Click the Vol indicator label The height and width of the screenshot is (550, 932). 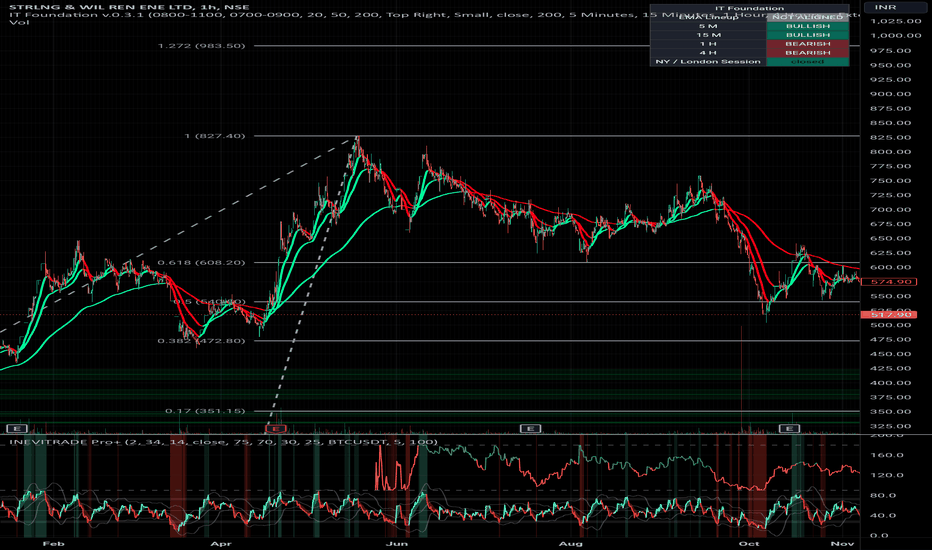[19, 22]
